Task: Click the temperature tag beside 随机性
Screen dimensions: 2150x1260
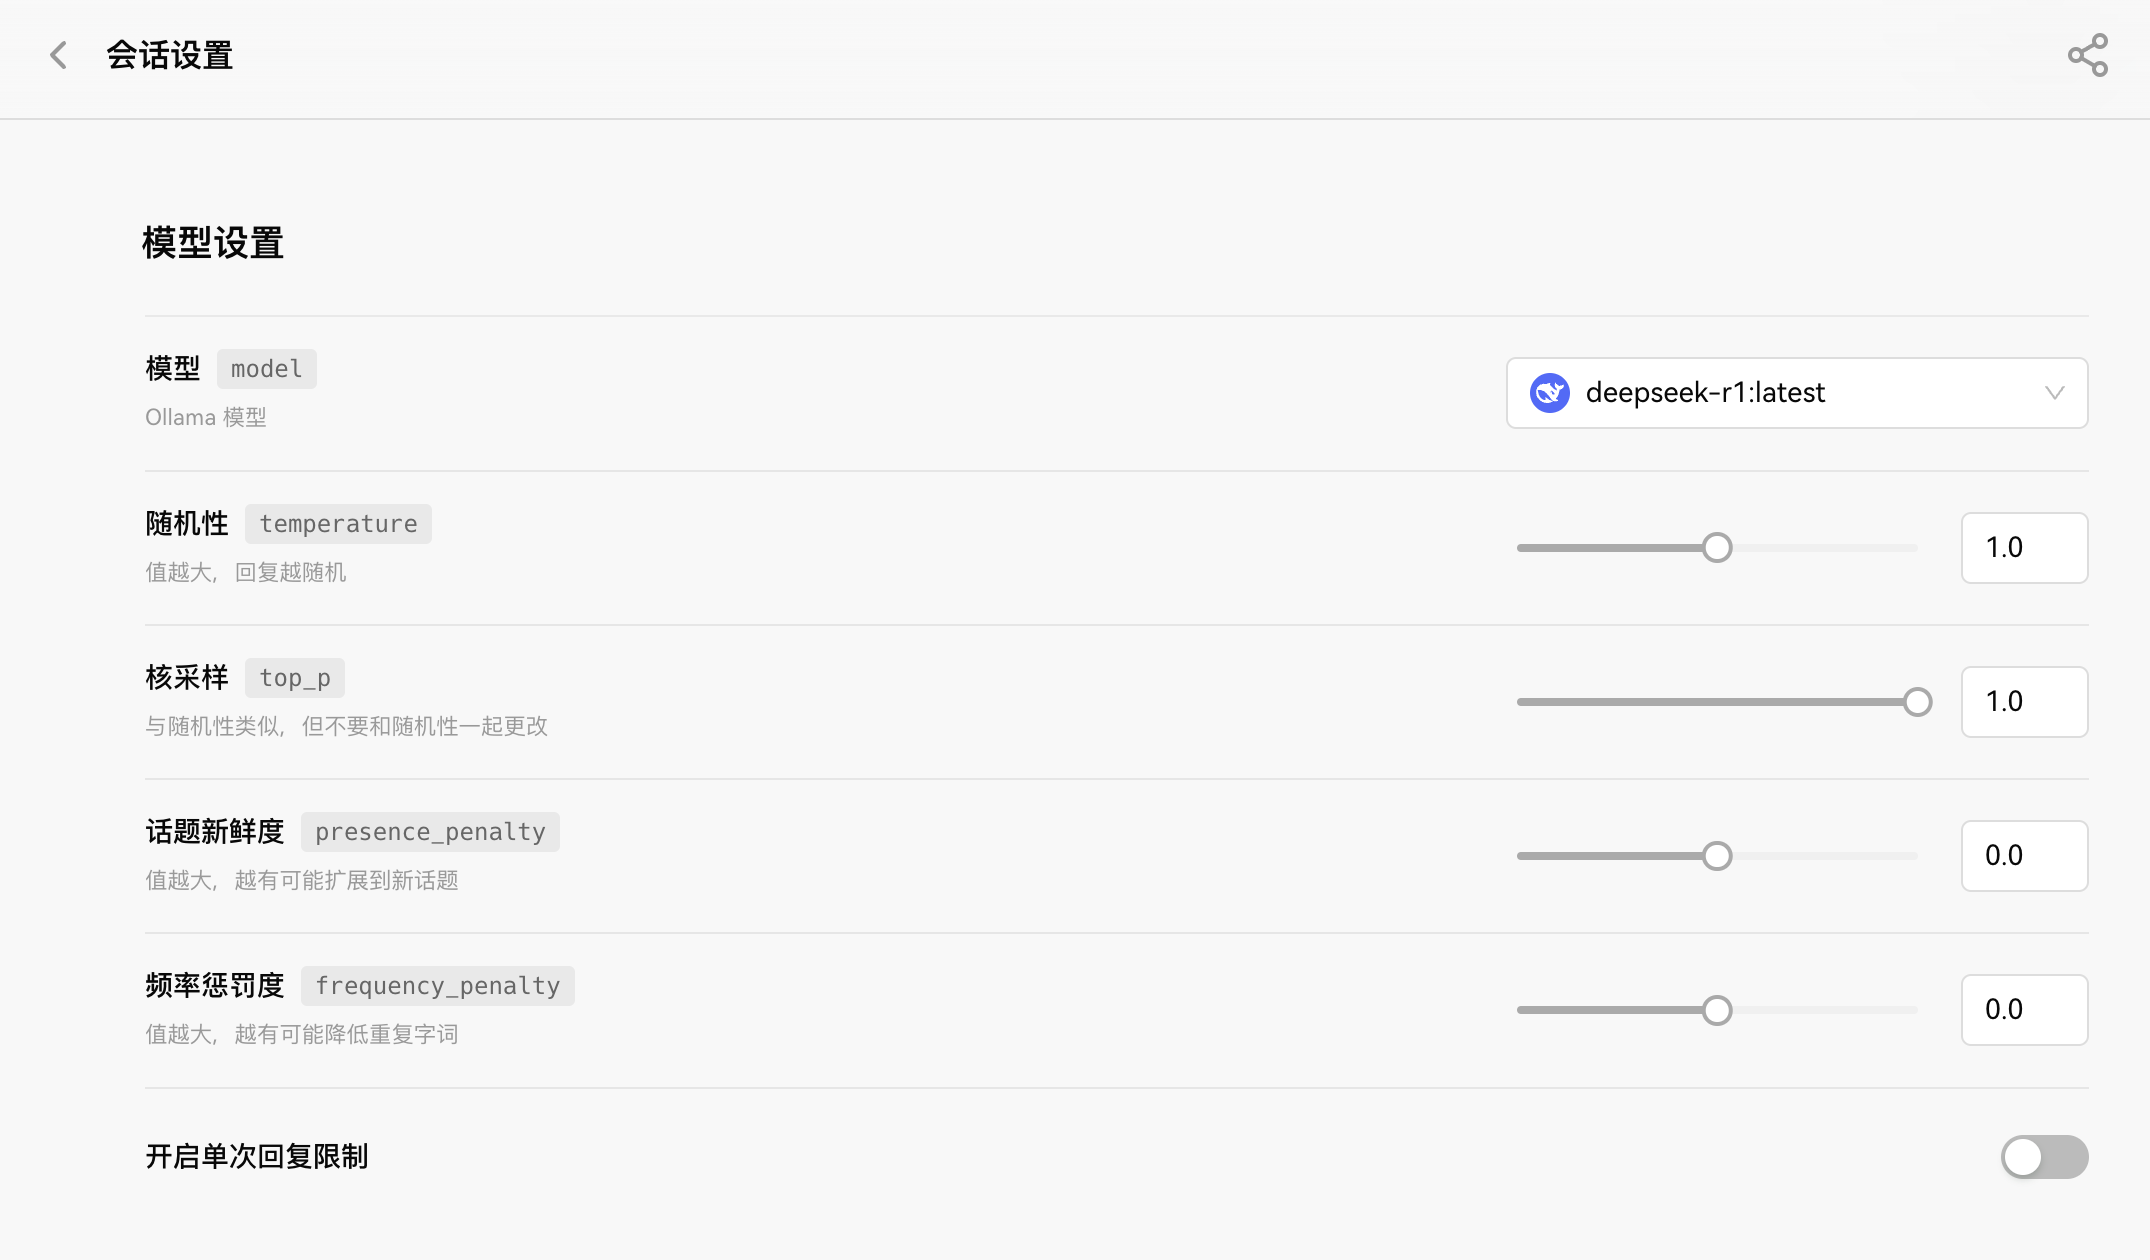Action: pos(338,523)
